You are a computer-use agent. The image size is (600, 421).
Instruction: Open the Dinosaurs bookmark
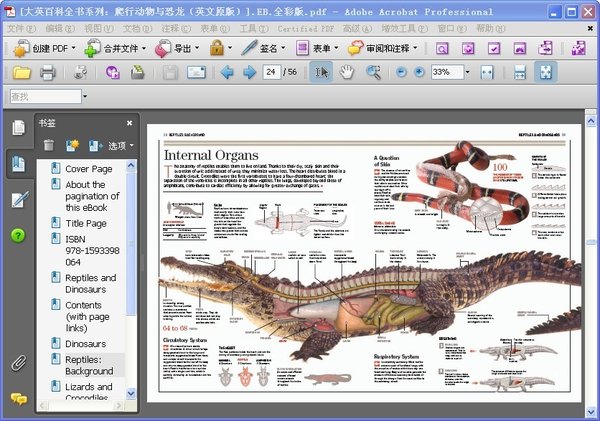click(85, 344)
